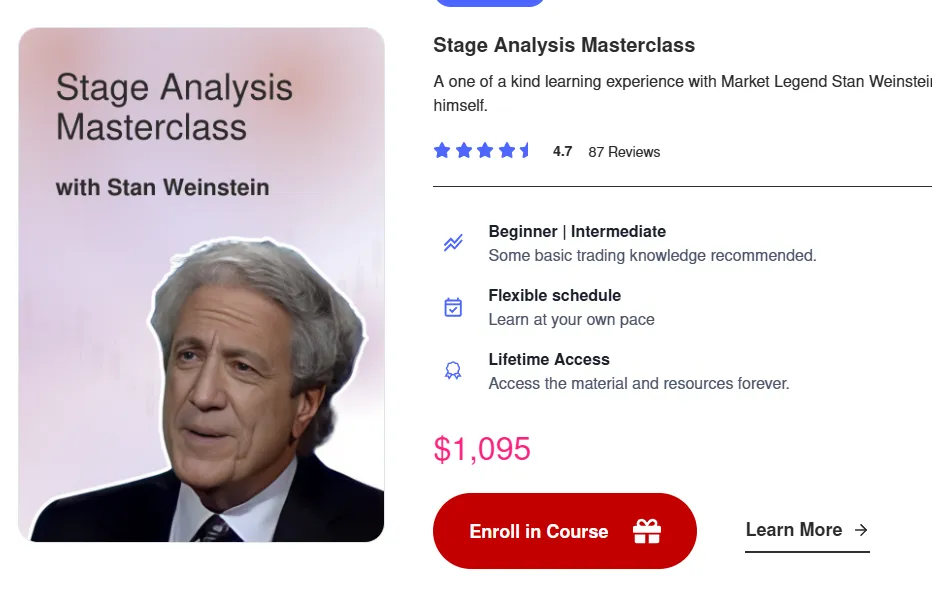The width and height of the screenshot is (932, 604).
Task: Click the blue pill button above the title
Action: [490, 3]
